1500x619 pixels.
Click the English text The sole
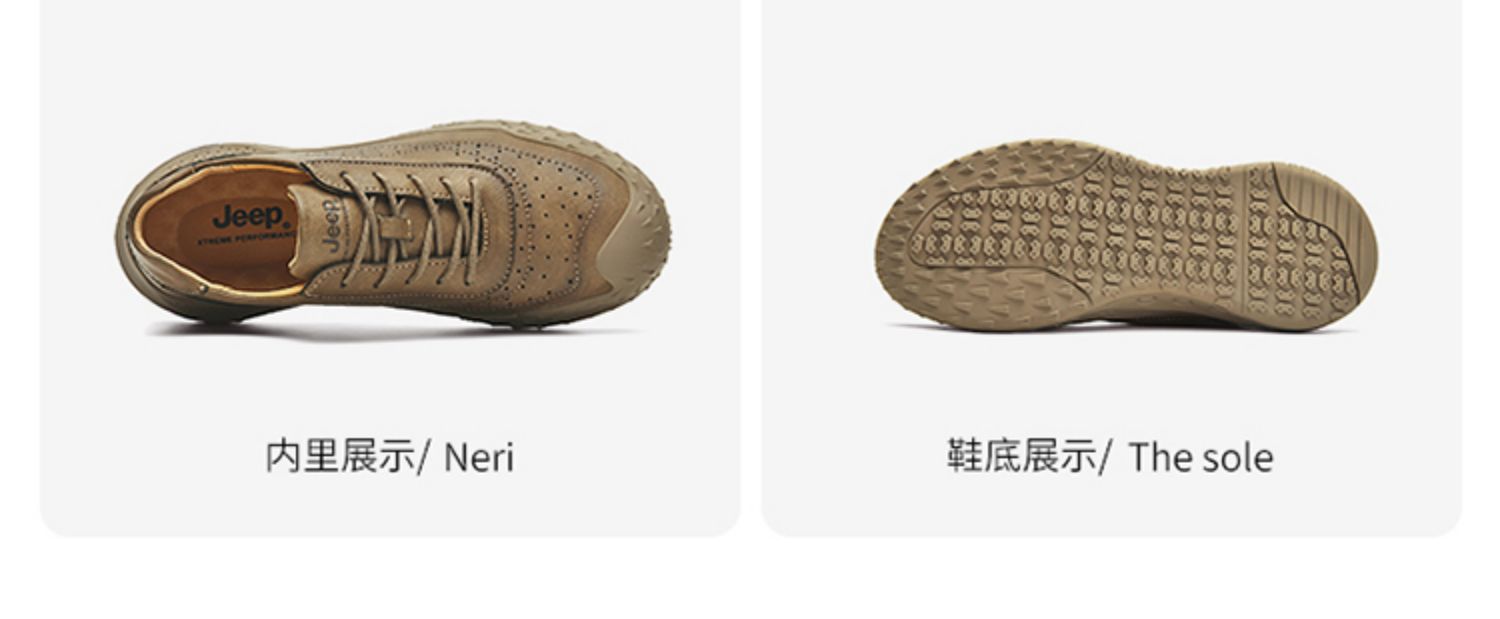[x=1201, y=458]
